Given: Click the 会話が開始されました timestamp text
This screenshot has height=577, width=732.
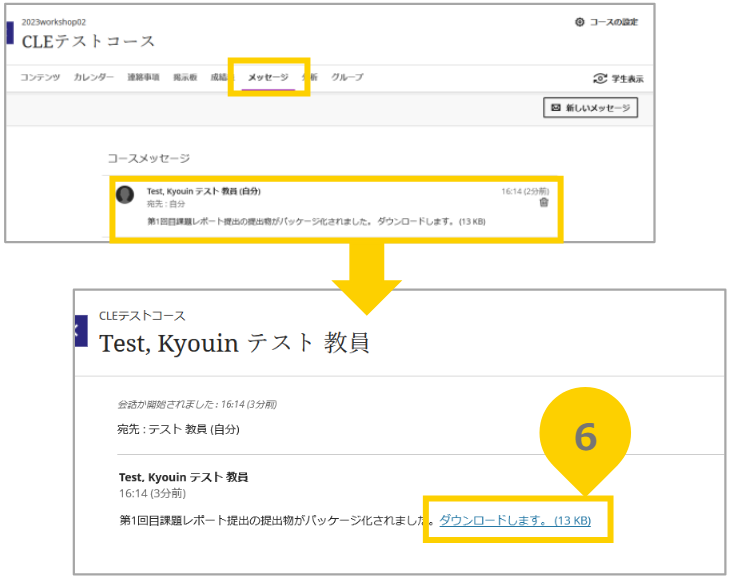Looking at the screenshot, I should pyautogui.click(x=197, y=404).
